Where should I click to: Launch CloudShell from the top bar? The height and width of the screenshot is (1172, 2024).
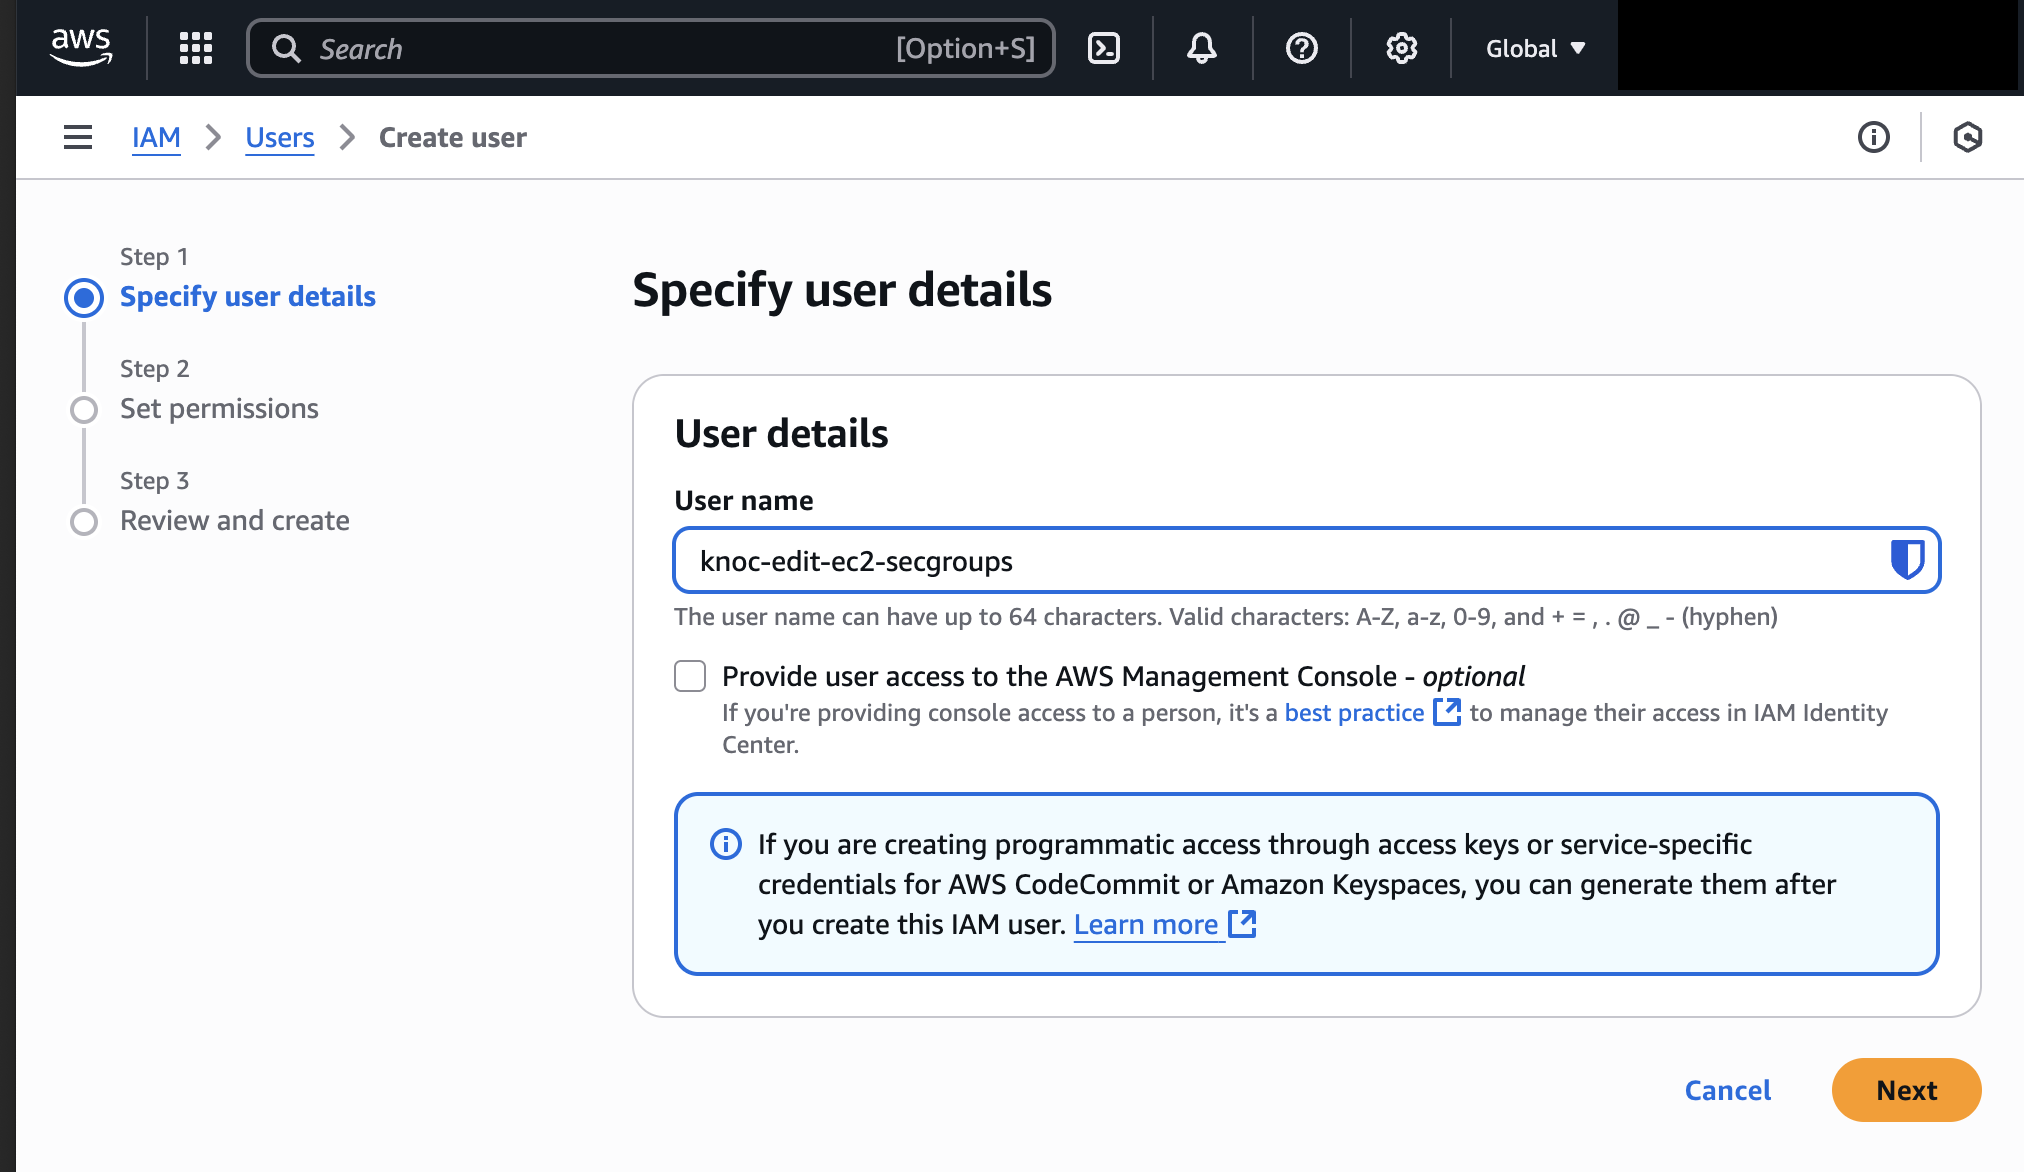click(1105, 47)
